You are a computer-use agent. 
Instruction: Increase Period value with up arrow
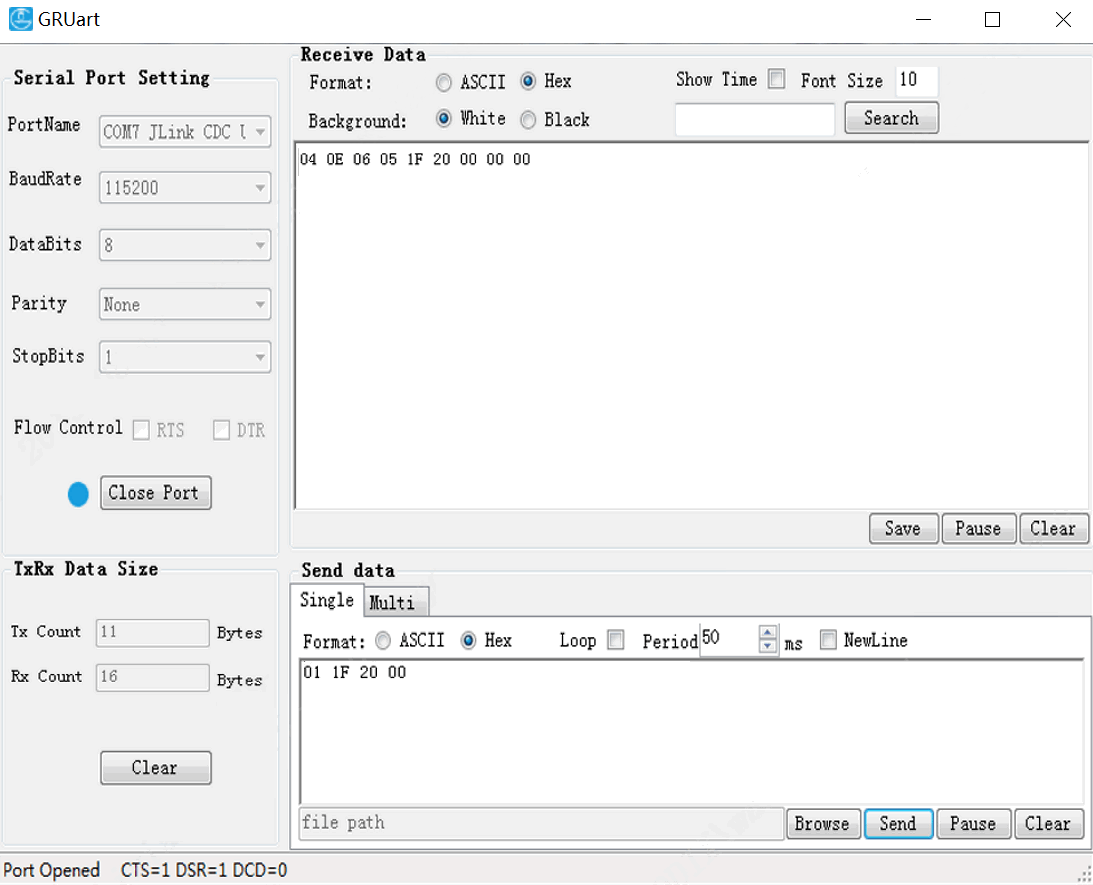[768, 633]
